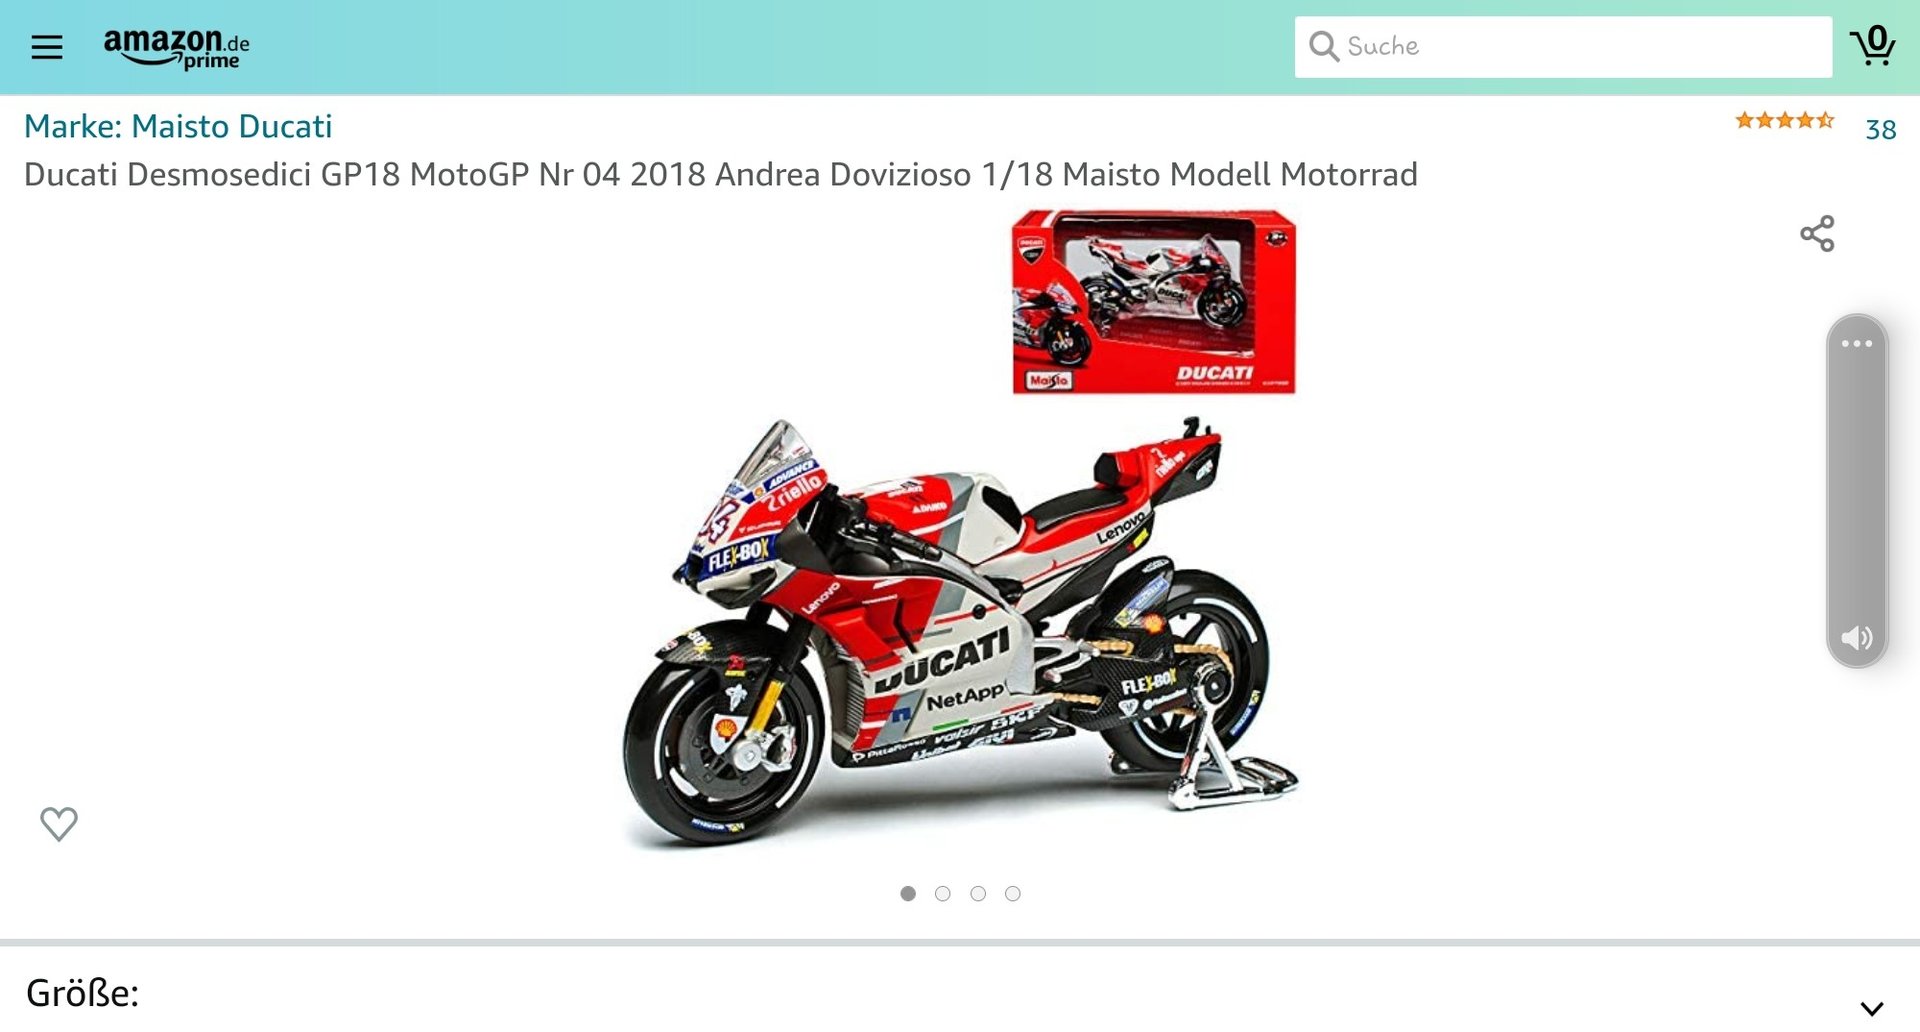Open the three-dots overlay options
The image size is (1920, 1032).
pos(1857,344)
